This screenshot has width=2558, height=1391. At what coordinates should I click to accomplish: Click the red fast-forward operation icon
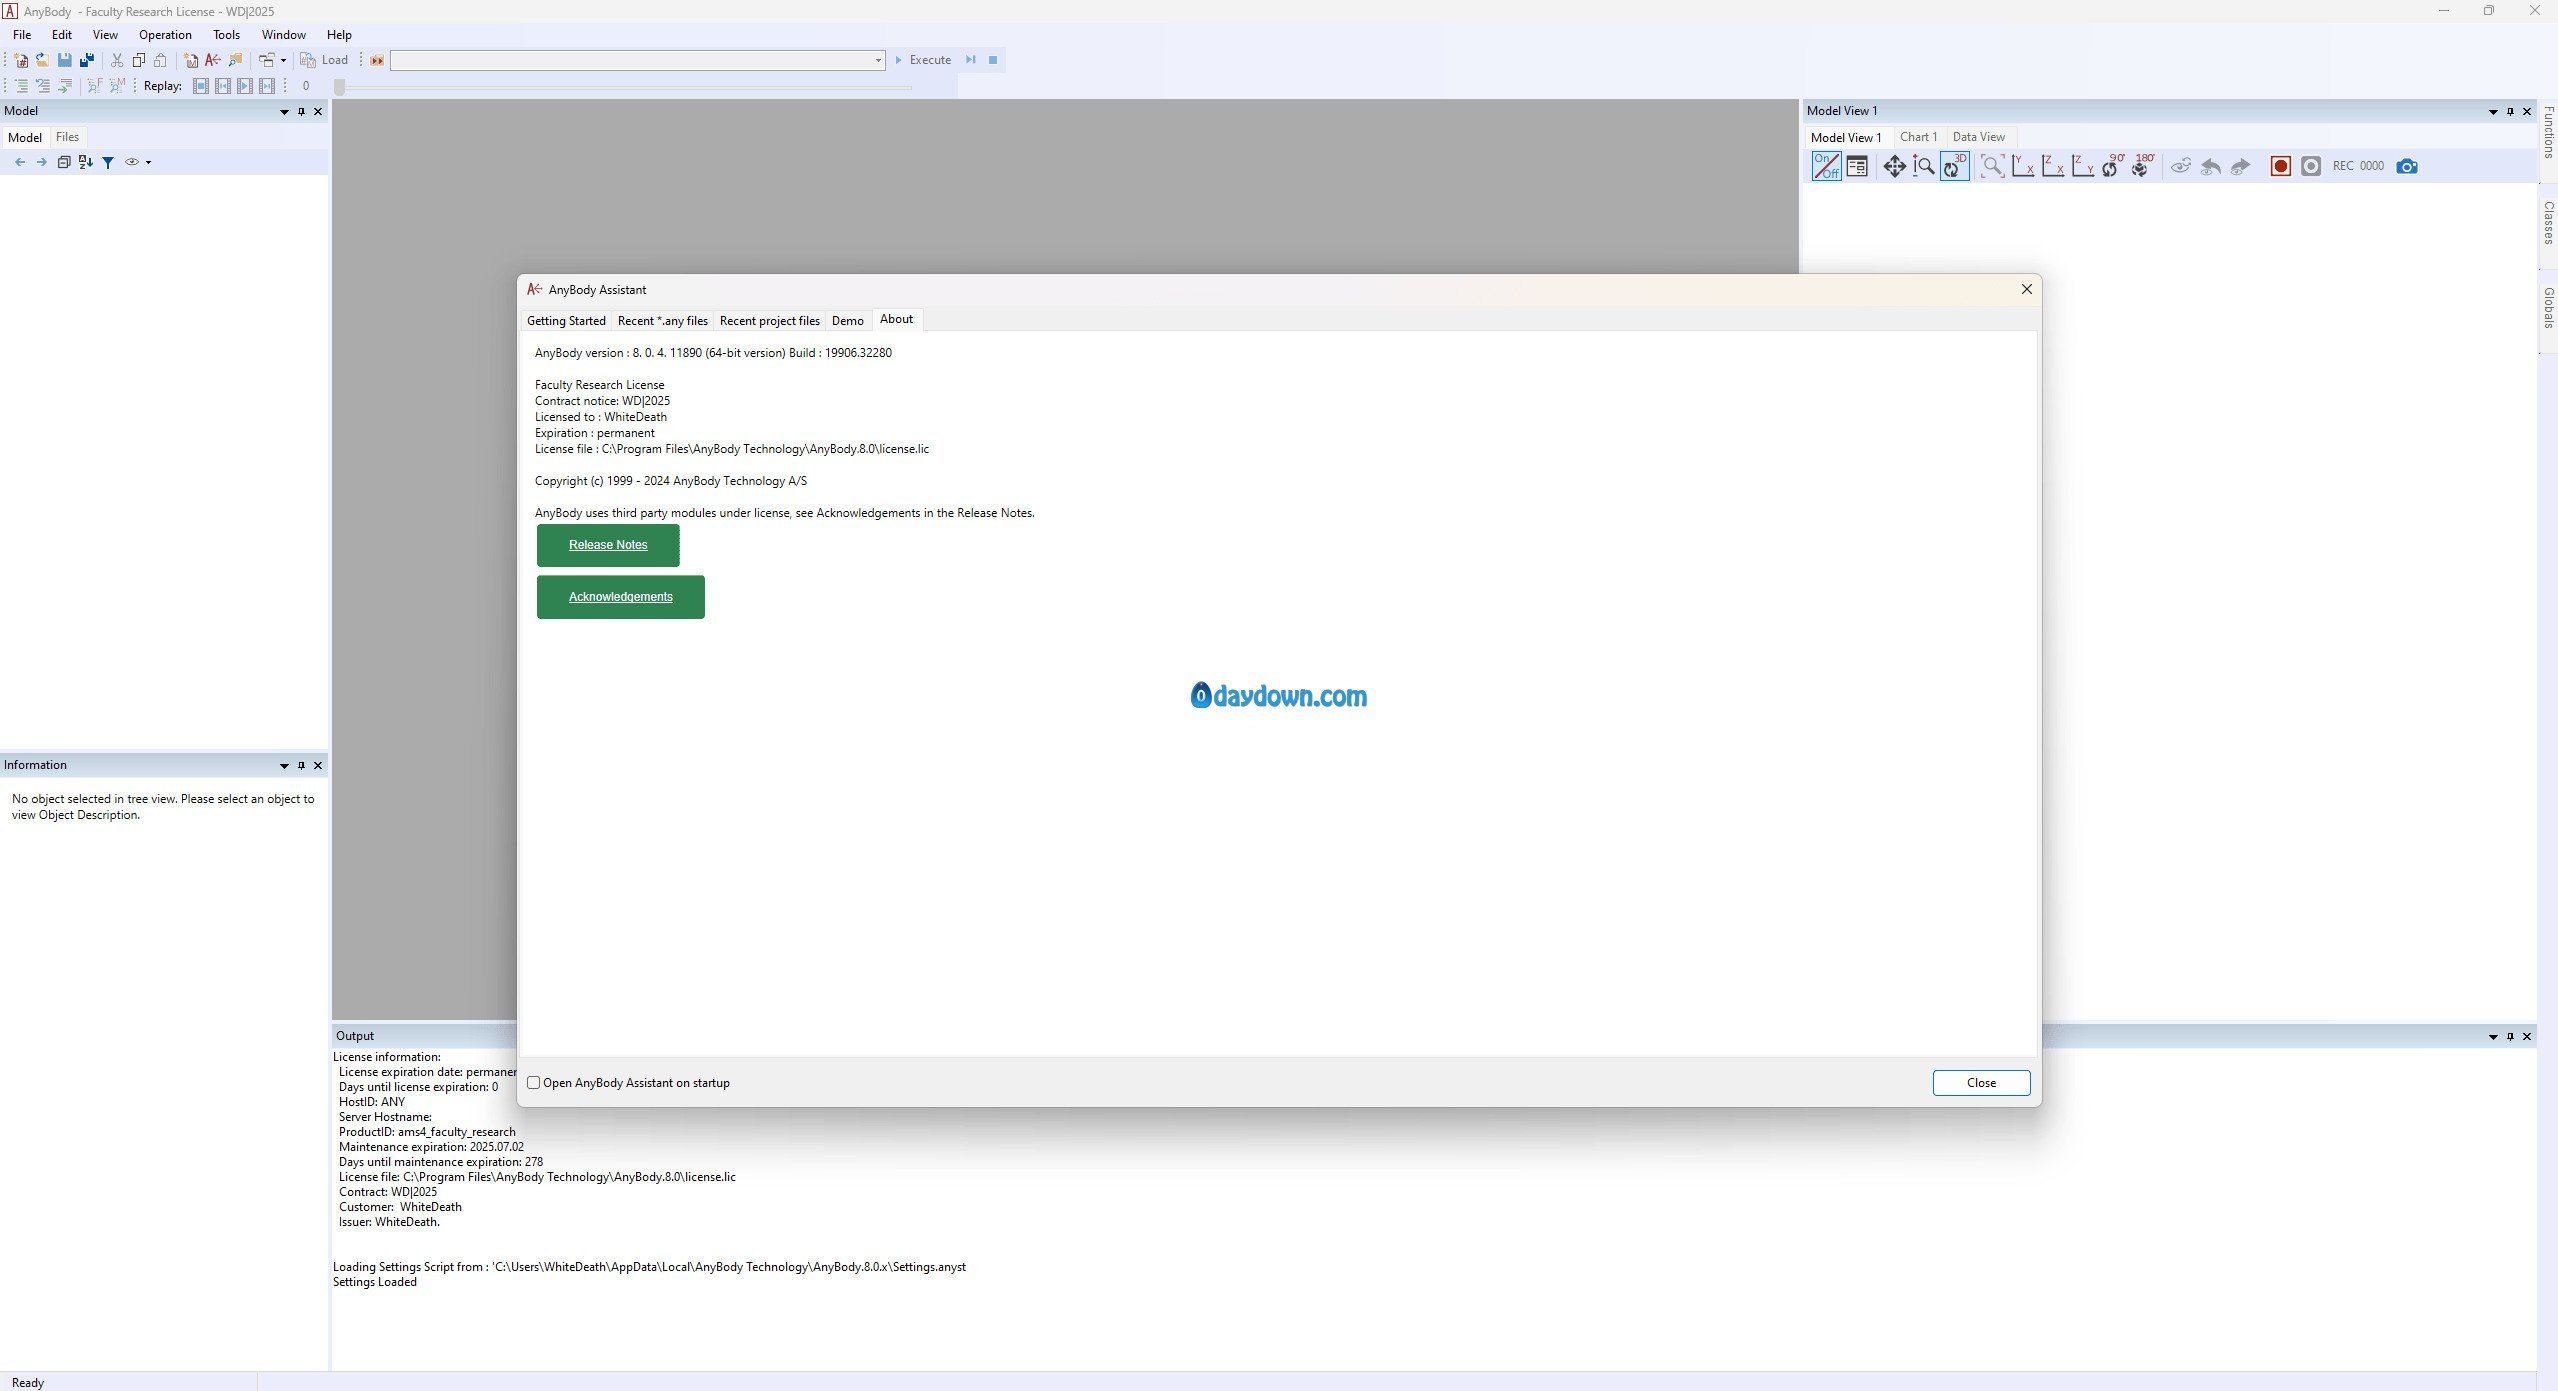pyautogui.click(x=377, y=60)
